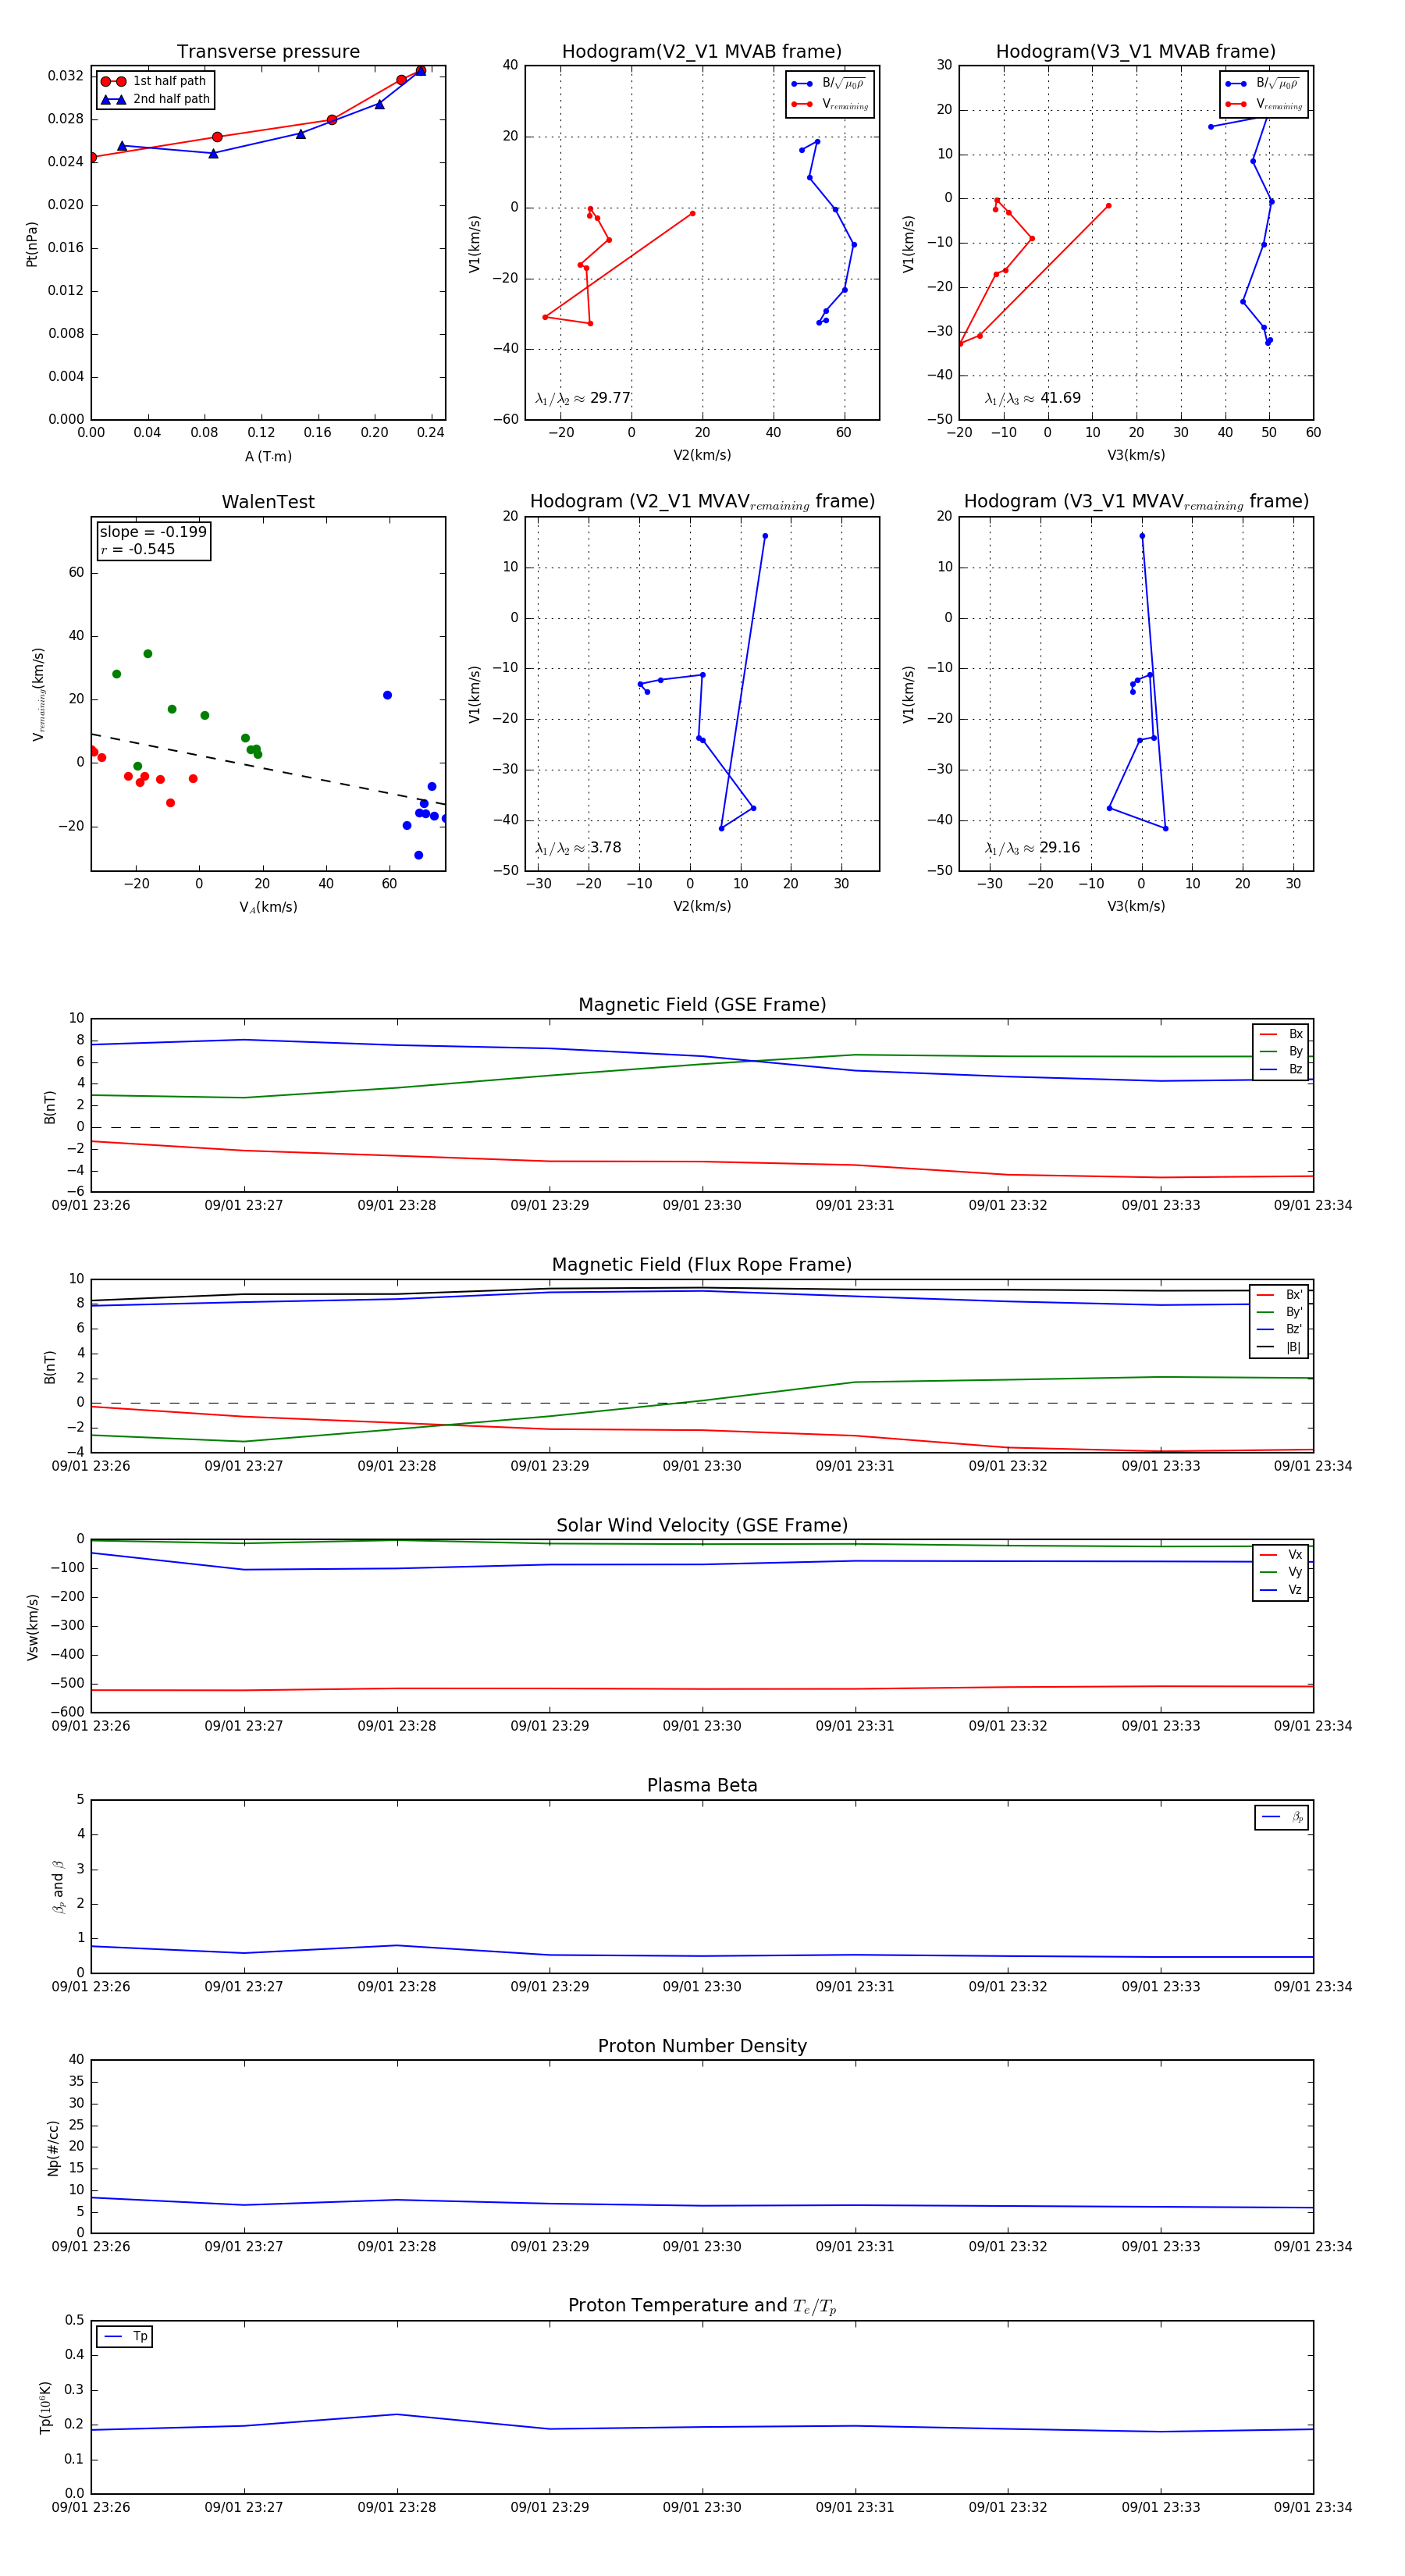Click the "Hodogram(V2_V1 MVAB frame)" title
Image resolution: width=1405 pixels, height=2576 pixels.
(x=702, y=52)
